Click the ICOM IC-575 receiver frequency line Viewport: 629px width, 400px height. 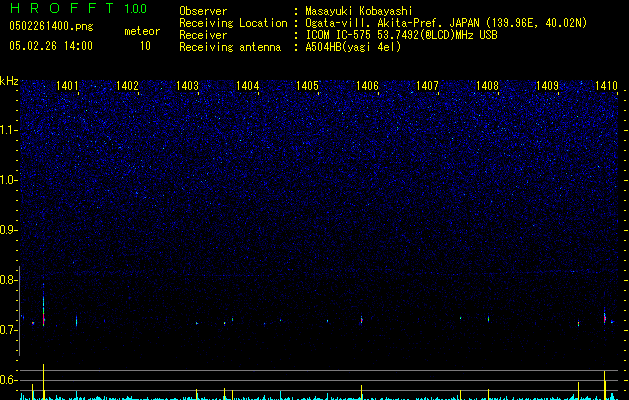point(401,35)
